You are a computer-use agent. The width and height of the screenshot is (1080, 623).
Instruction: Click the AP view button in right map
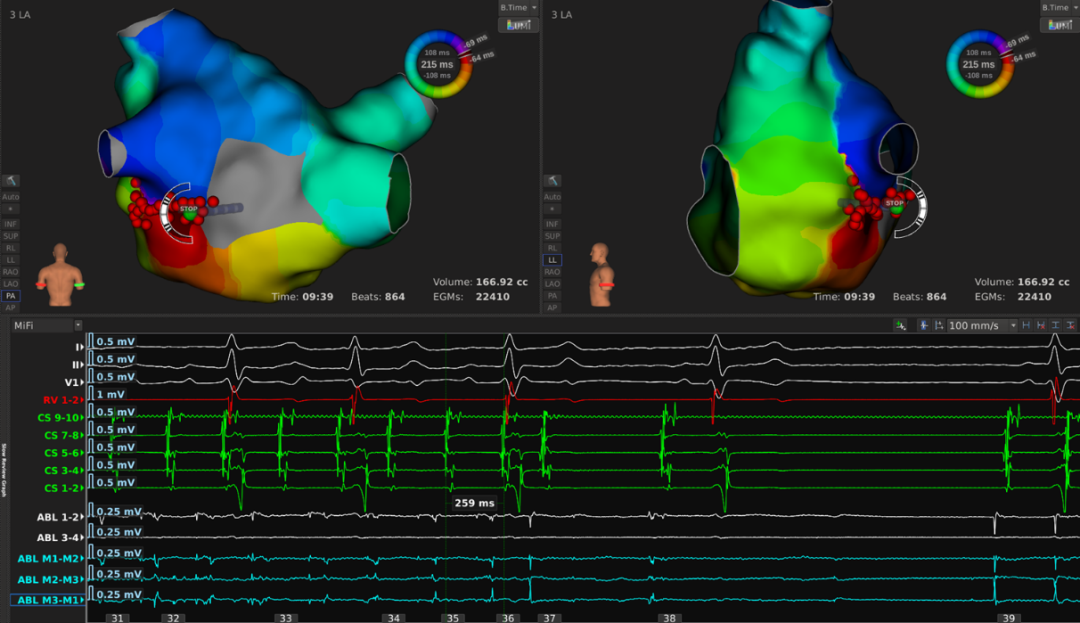click(x=552, y=308)
